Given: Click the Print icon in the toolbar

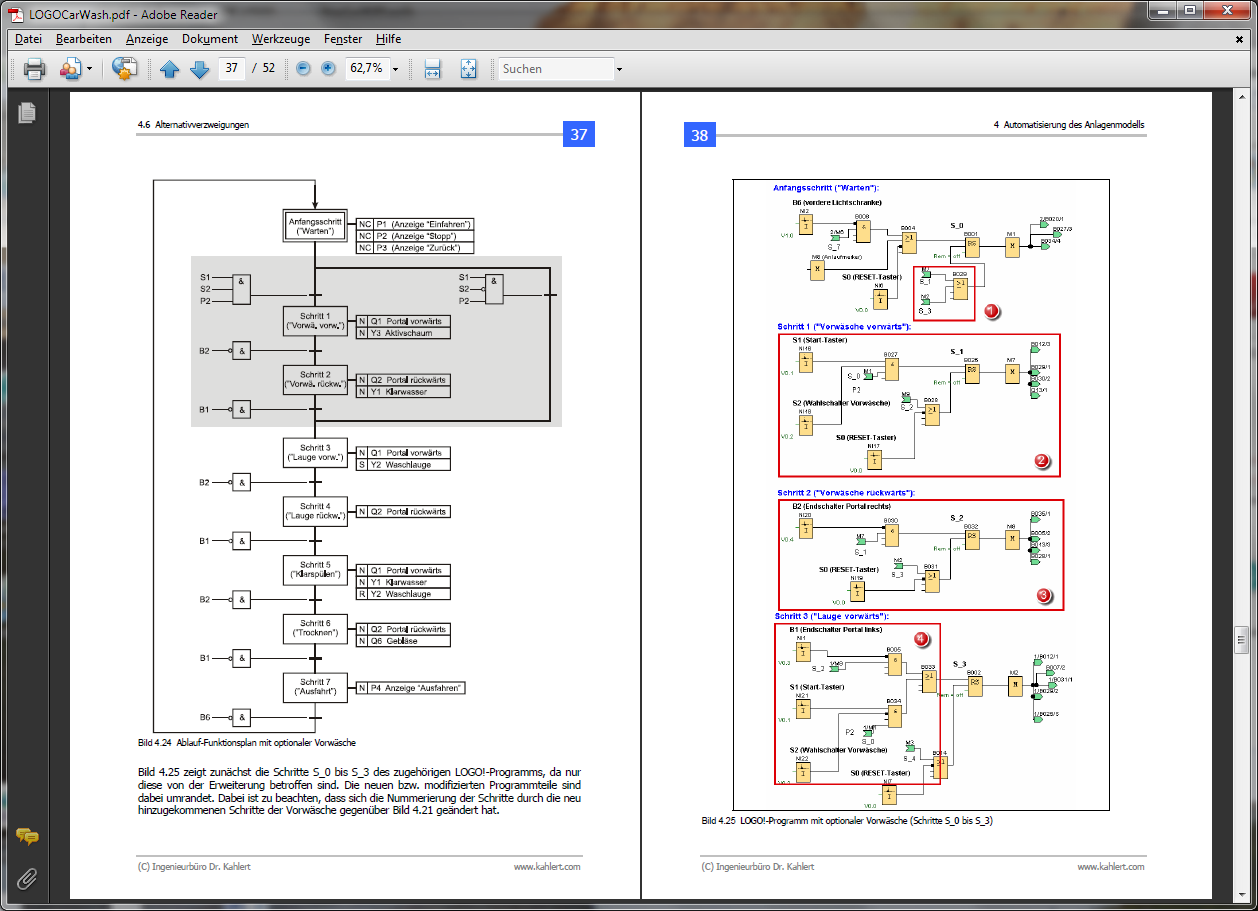Looking at the screenshot, I should click(x=35, y=69).
